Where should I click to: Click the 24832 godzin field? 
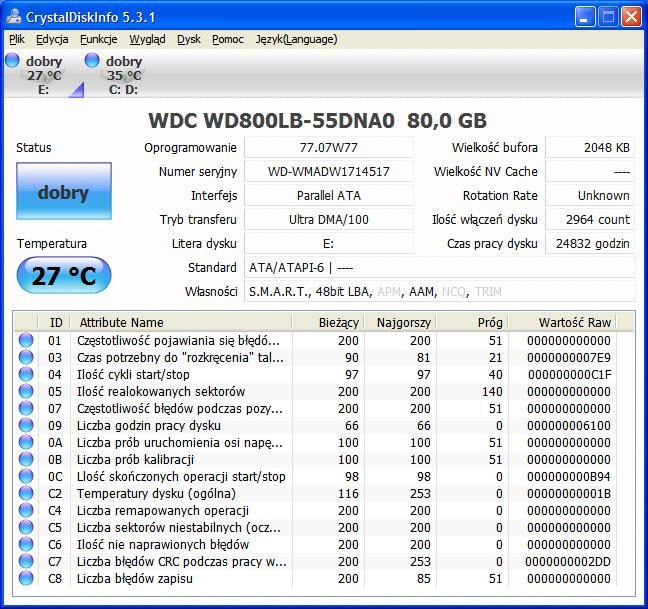[x=590, y=243]
